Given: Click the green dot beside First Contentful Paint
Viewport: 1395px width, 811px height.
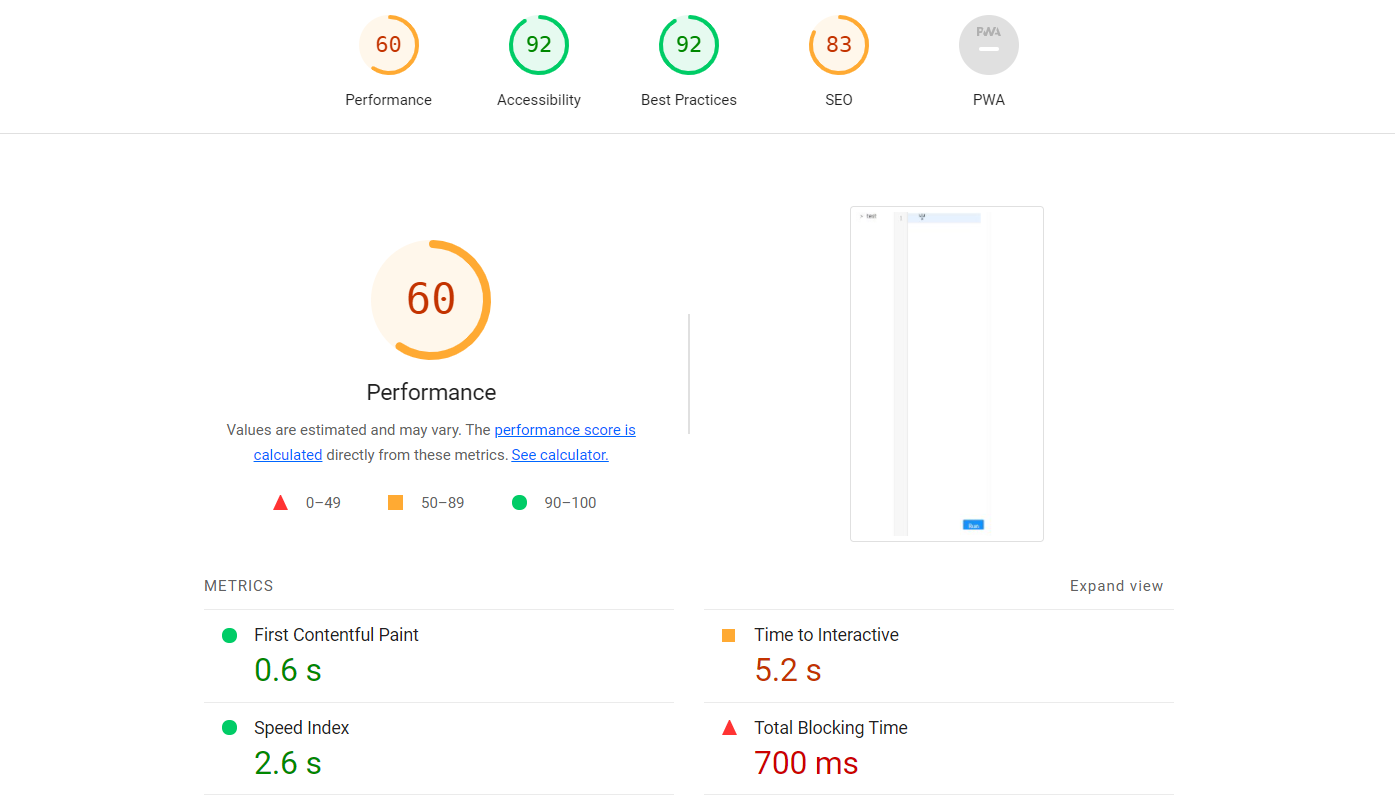Looking at the screenshot, I should [x=229, y=635].
